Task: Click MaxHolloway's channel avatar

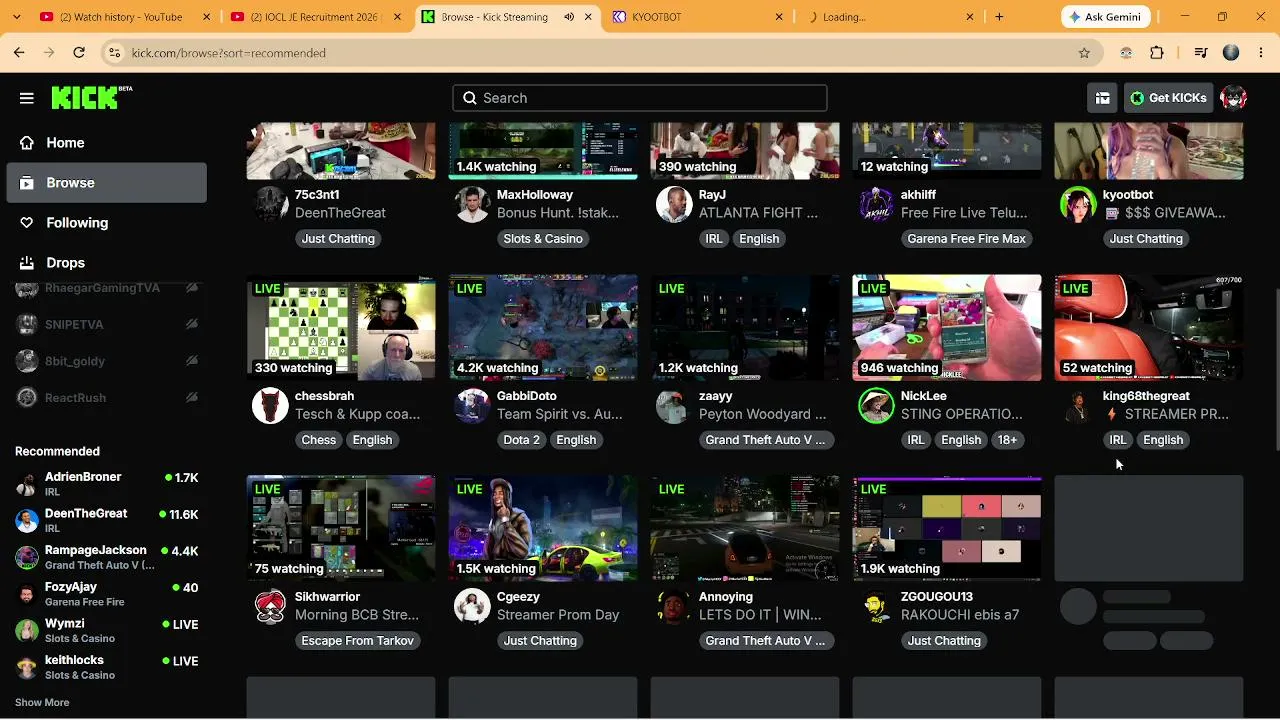Action: [x=472, y=205]
